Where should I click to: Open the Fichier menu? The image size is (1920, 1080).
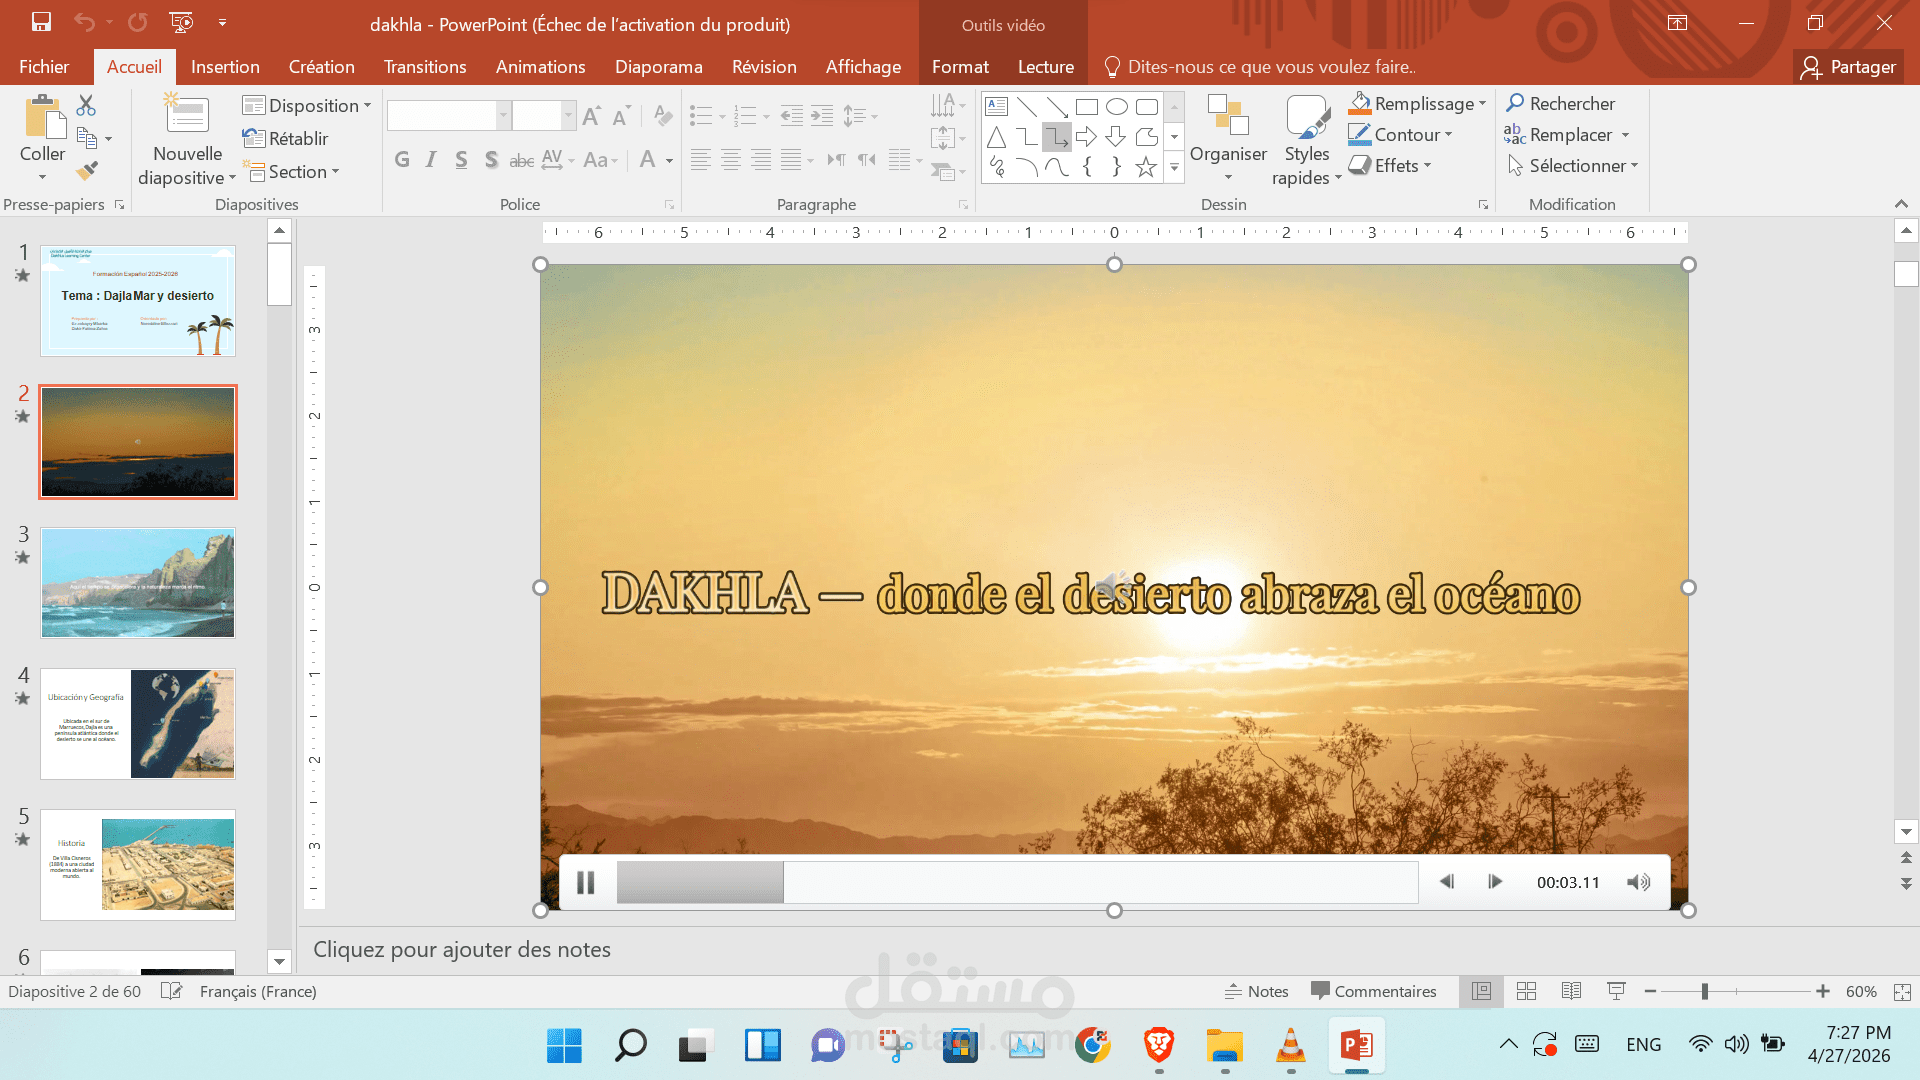coord(44,67)
